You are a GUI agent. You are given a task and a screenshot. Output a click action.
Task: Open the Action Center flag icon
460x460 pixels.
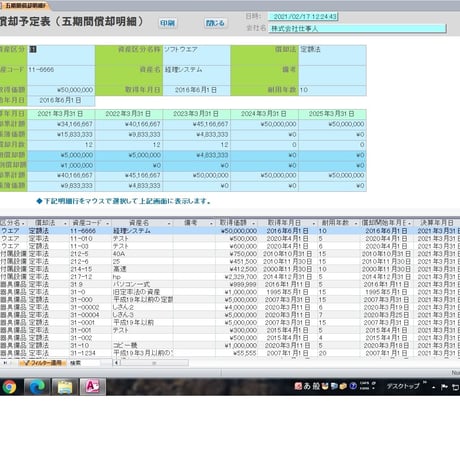click(x=444, y=387)
